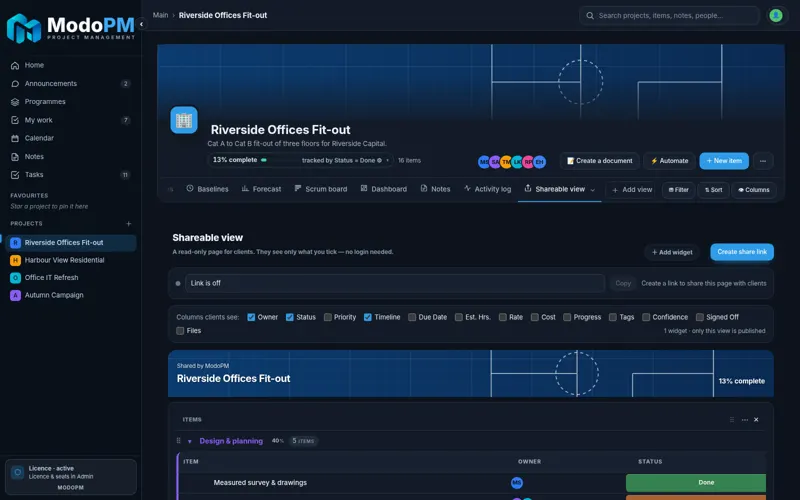Click the MS owner avatar in Measured survey row
The image size is (800, 500).
click(517, 483)
